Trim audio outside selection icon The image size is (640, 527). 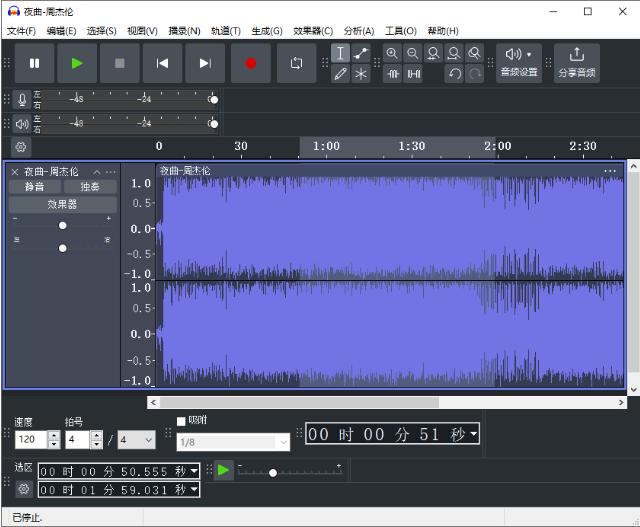click(x=392, y=74)
